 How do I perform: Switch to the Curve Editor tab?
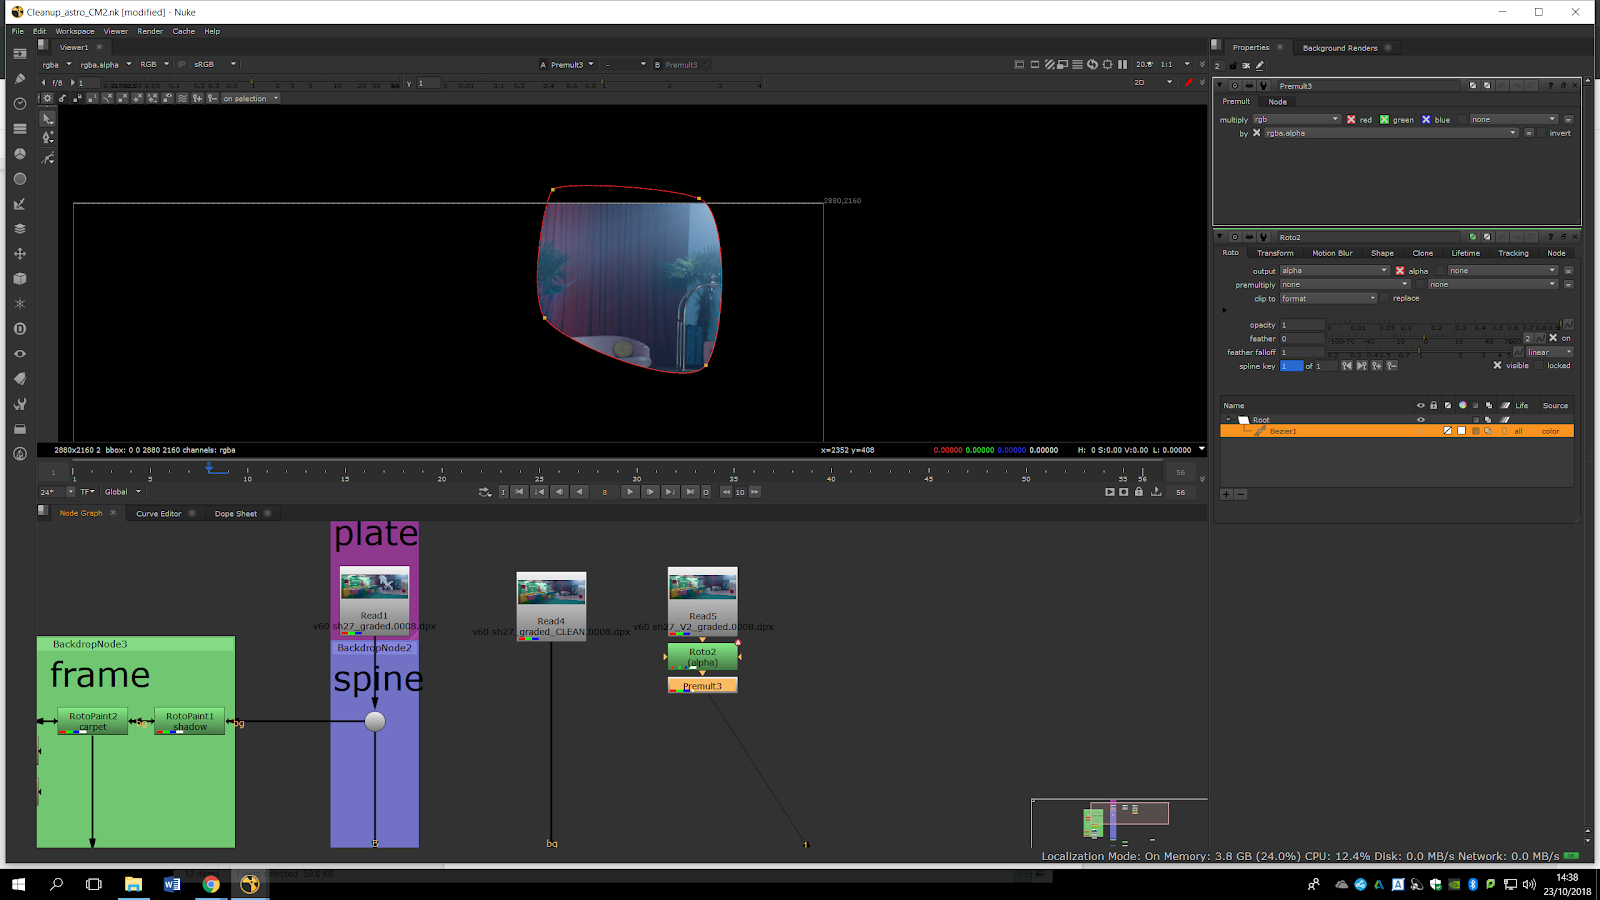click(158, 514)
